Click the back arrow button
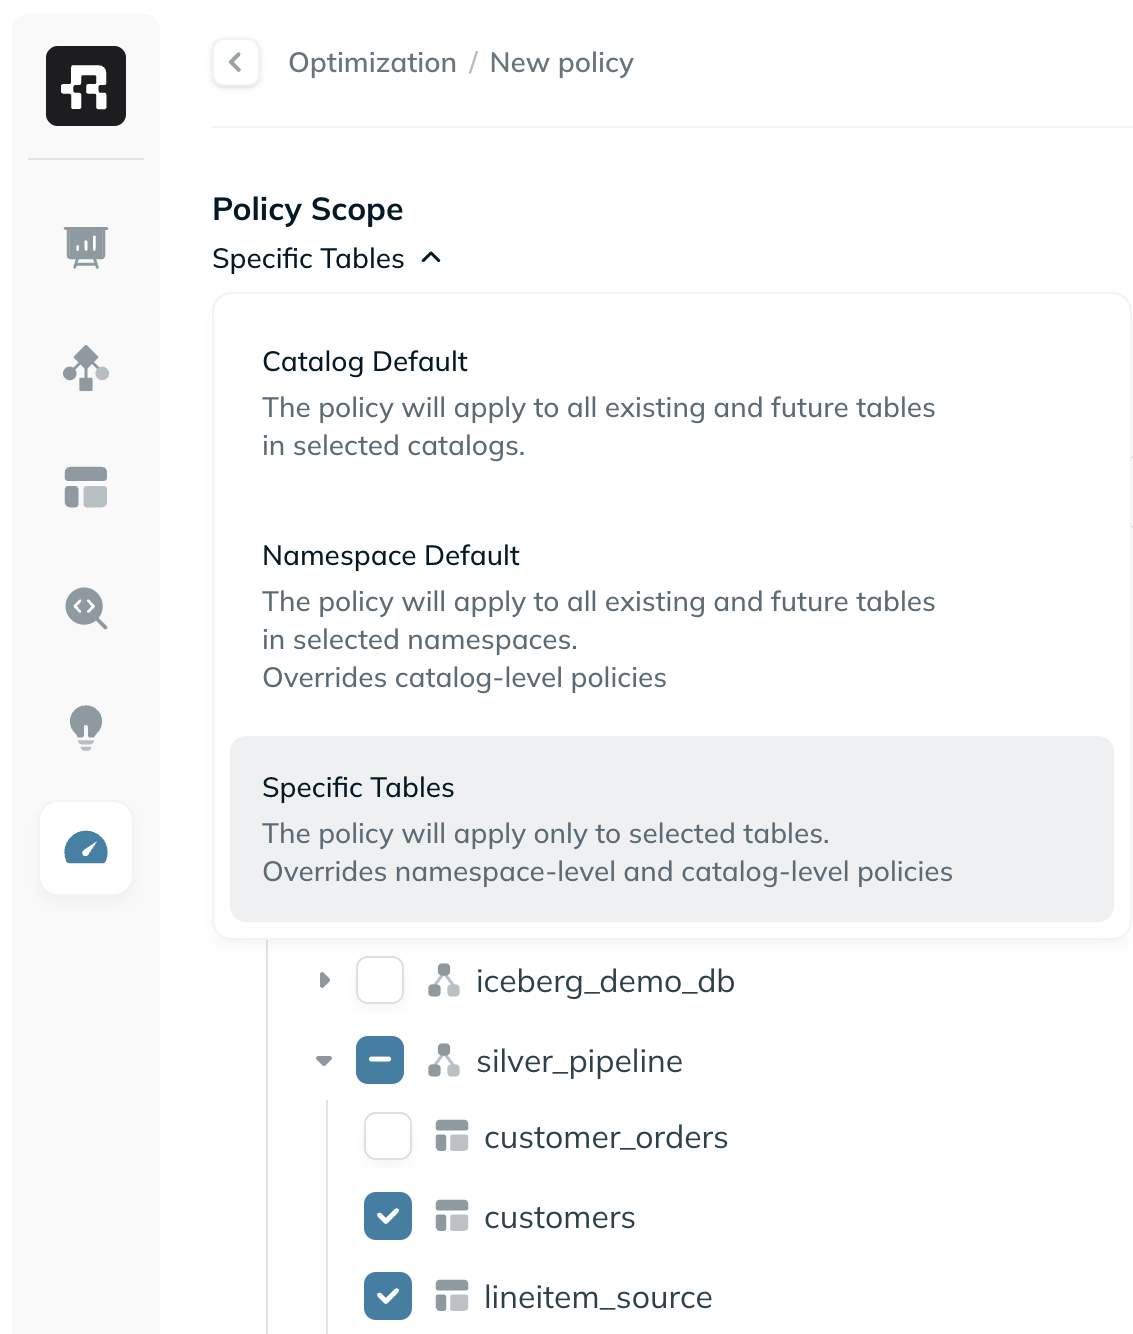1133x1334 pixels. click(x=235, y=62)
